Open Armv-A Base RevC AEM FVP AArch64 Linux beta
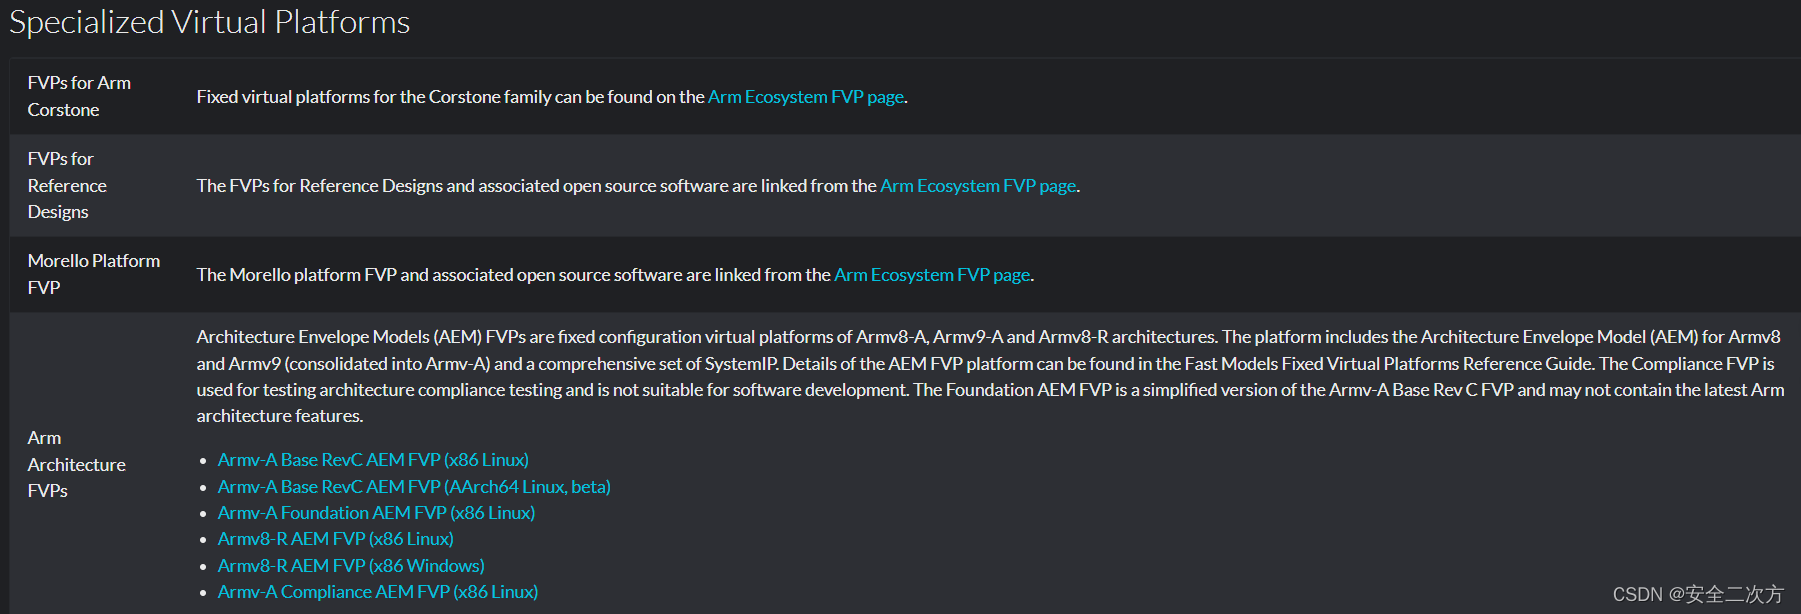 click(x=414, y=486)
